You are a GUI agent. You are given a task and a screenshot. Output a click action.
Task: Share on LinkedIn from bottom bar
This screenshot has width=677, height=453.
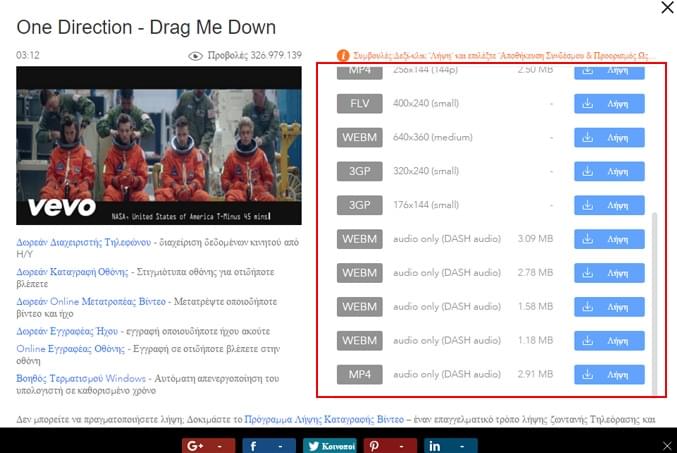(450, 445)
